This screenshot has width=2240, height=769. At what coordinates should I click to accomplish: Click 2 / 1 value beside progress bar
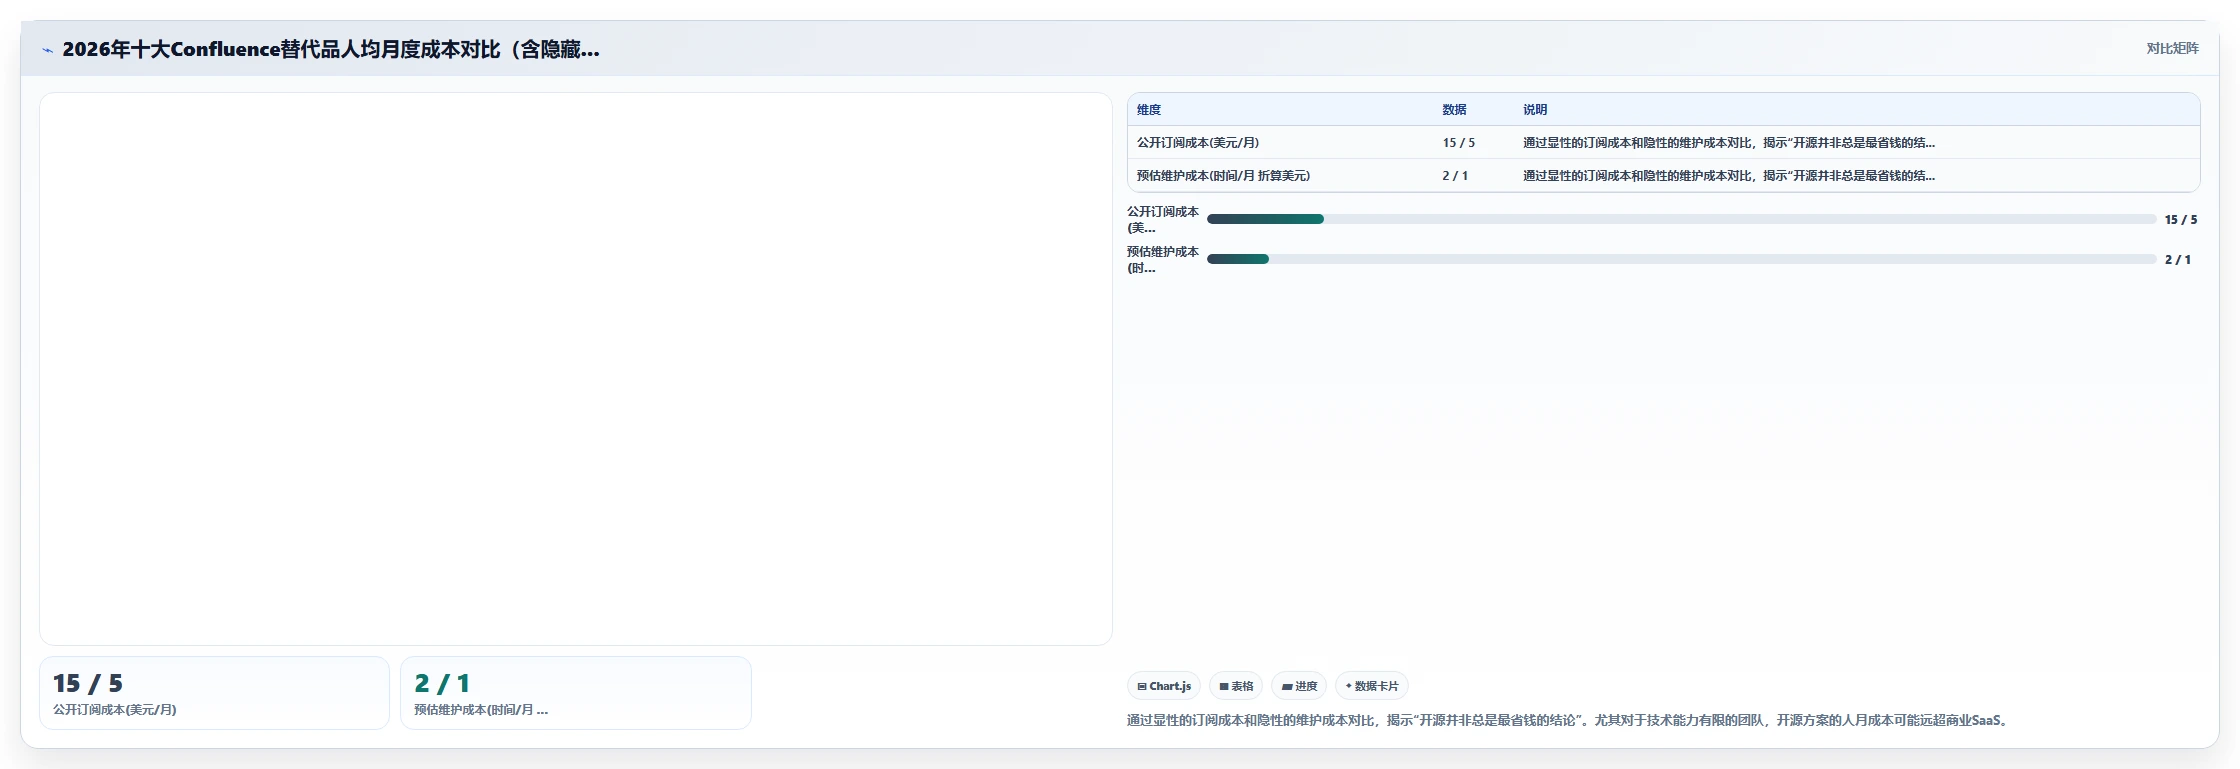tap(2178, 260)
